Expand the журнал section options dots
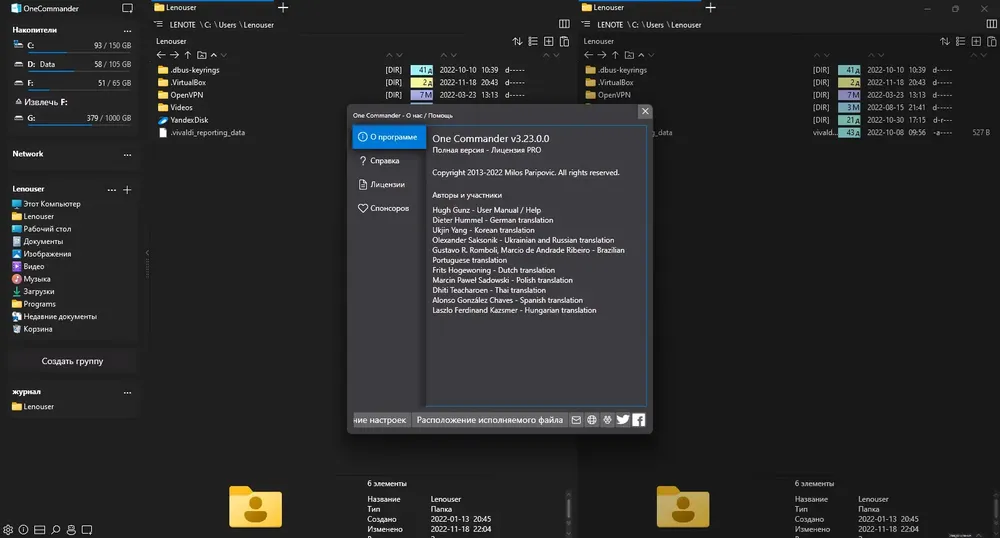The image size is (1000, 538). point(128,392)
